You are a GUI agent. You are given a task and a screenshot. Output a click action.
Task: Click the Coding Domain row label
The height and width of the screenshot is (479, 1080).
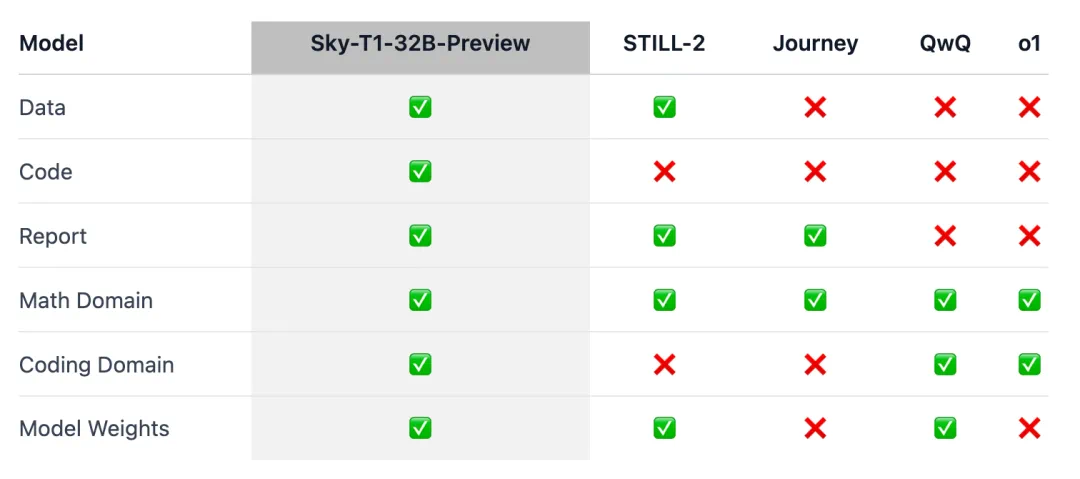96,365
